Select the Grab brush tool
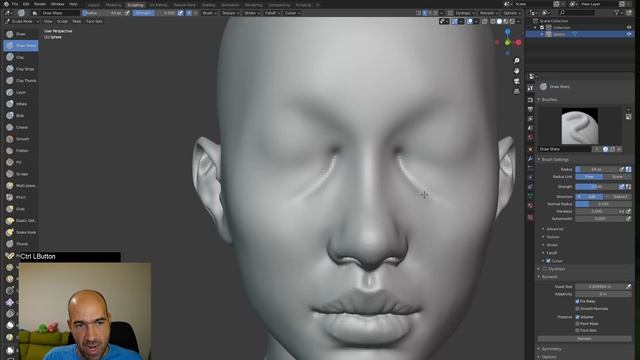This screenshot has height=360, width=640. coord(21,209)
